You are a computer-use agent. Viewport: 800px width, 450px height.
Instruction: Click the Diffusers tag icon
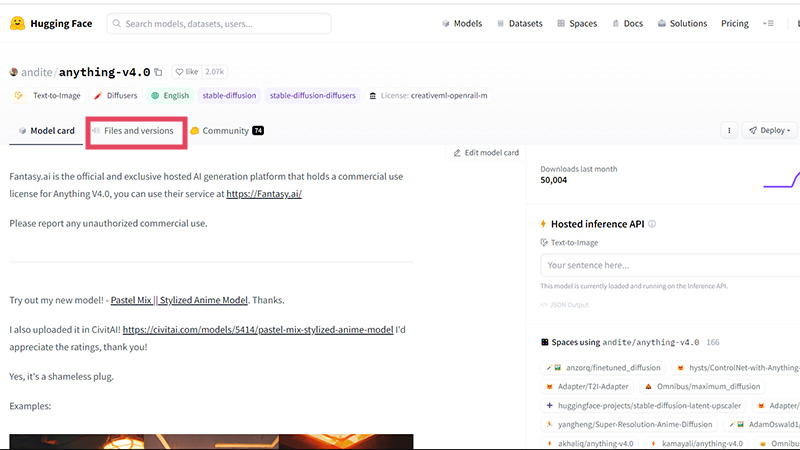coord(98,95)
